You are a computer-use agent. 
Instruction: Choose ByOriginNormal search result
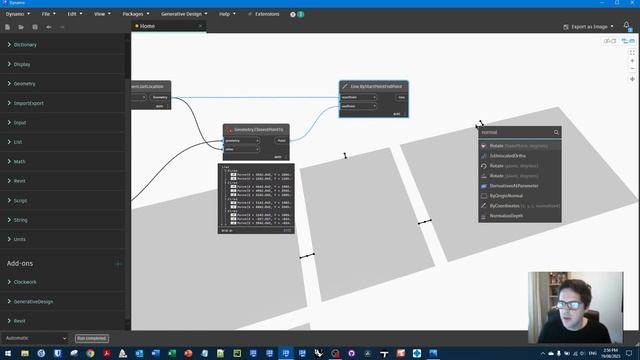520,196
